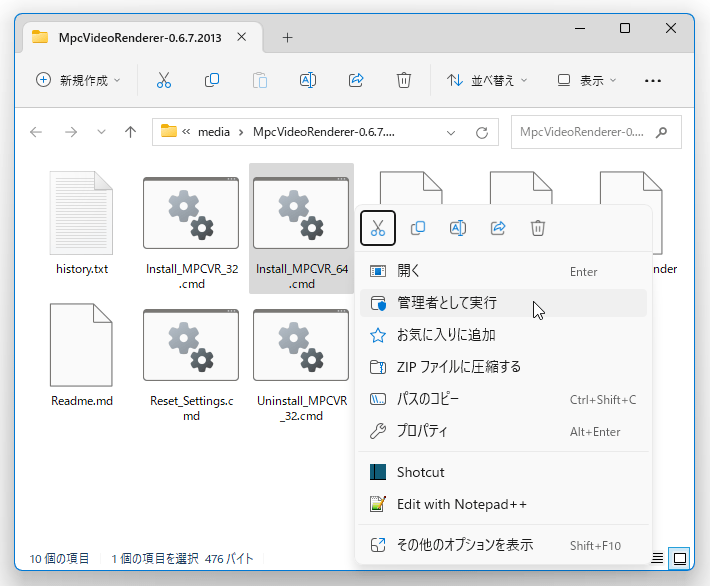The image size is (710, 586).
Task: Click the toolbar share icon
Action: [355, 80]
